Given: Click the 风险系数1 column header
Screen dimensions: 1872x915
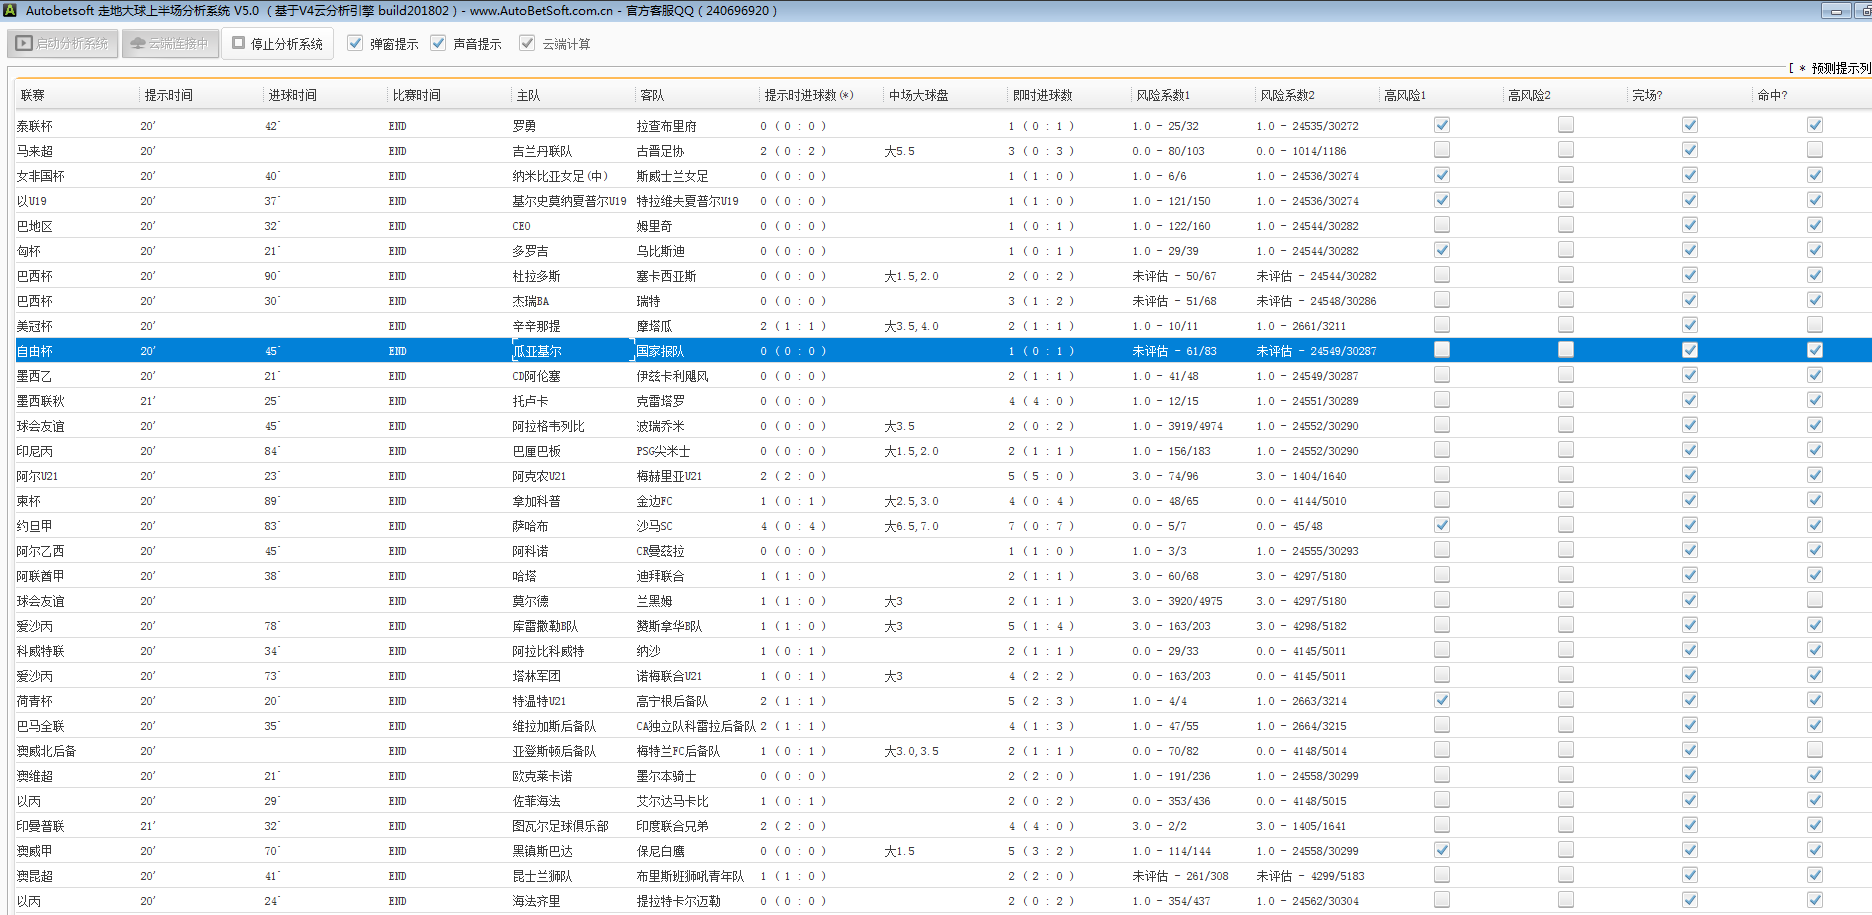Looking at the screenshot, I should coord(1163,95).
